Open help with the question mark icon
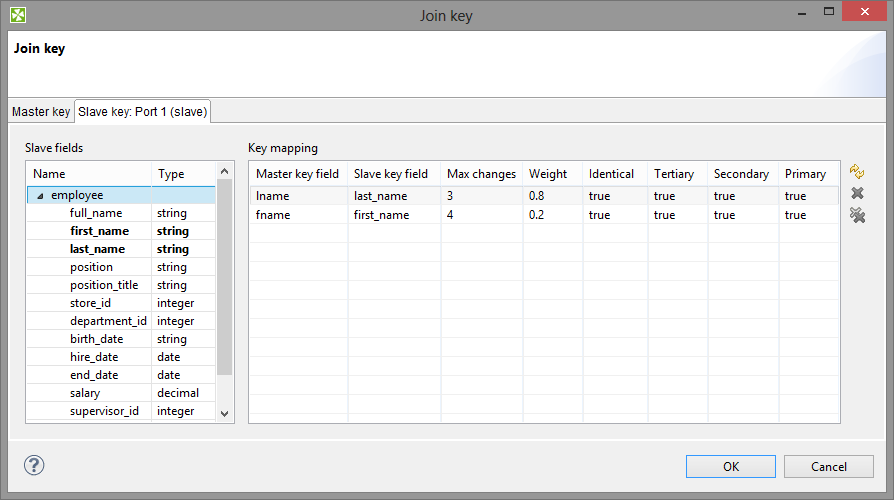Viewport: 894px width, 500px height. click(34, 465)
